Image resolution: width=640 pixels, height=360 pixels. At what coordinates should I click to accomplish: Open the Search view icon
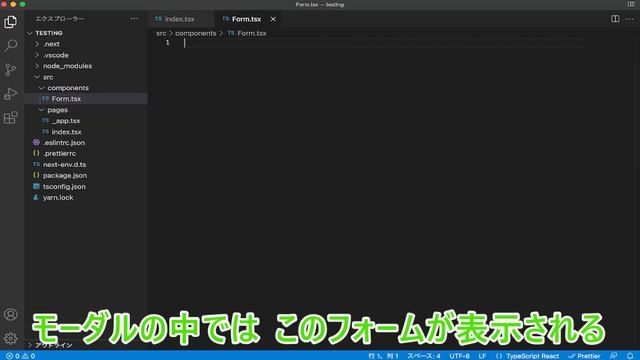click(11, 45)
